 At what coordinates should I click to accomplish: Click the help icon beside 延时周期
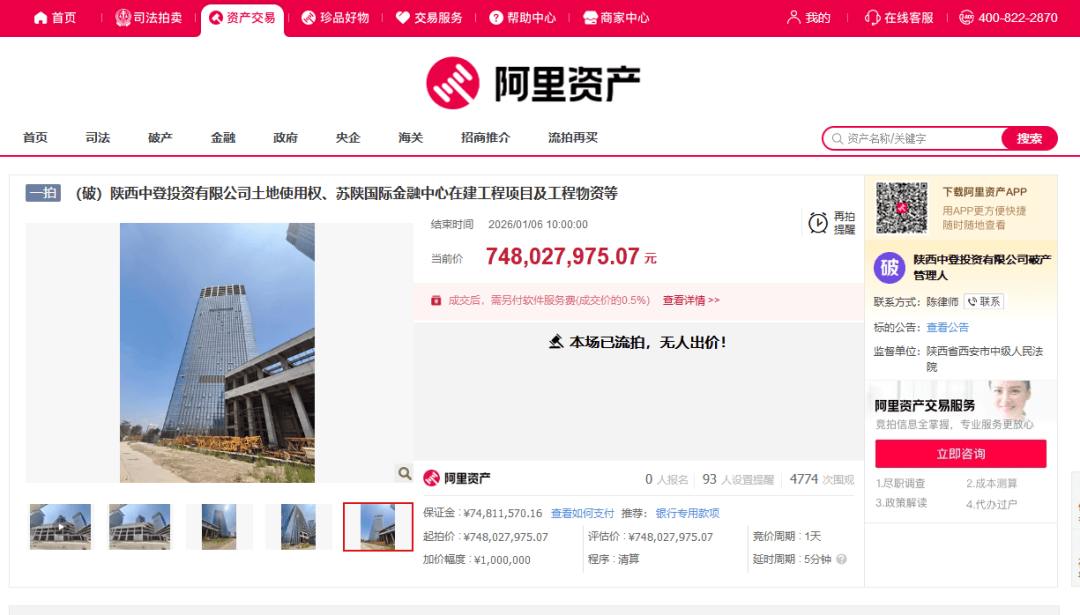tap(842, 560)
